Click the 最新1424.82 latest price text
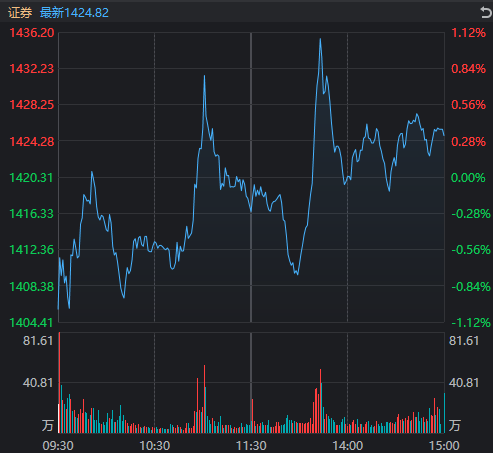Screen dimensions: 493x453 click(x=74, y=13)
